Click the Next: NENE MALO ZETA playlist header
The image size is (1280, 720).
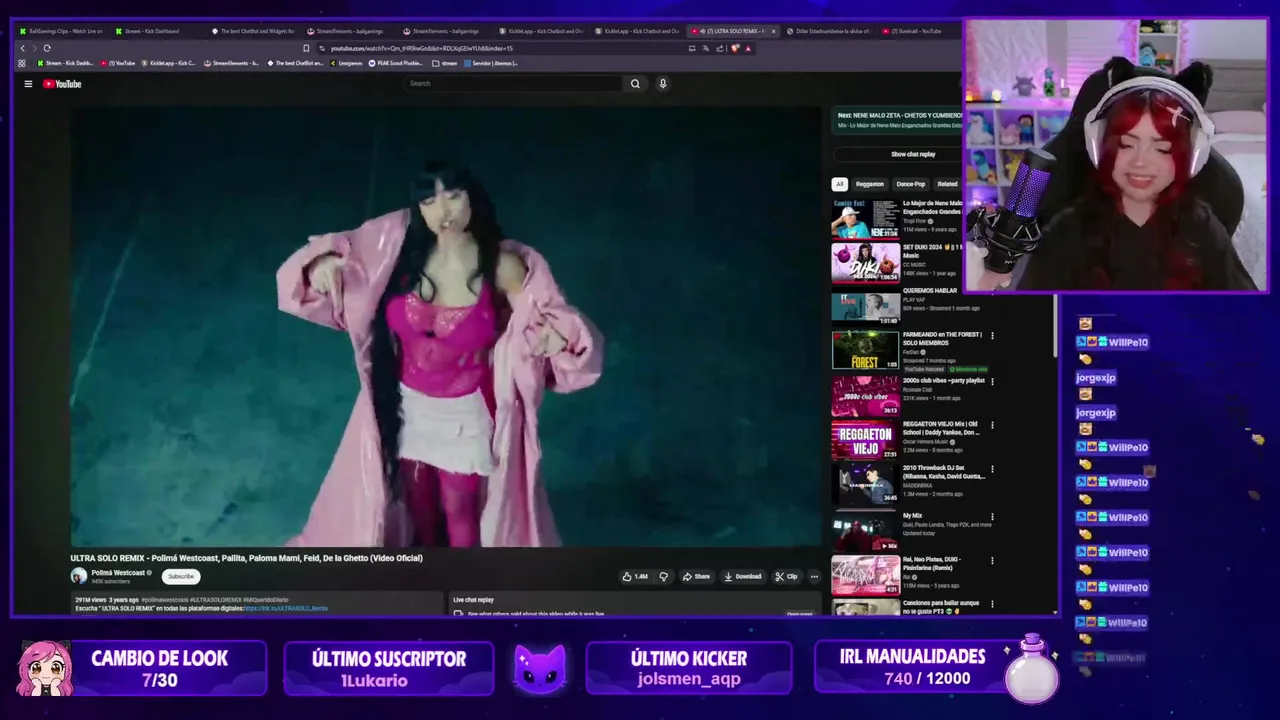pos(898,120)
